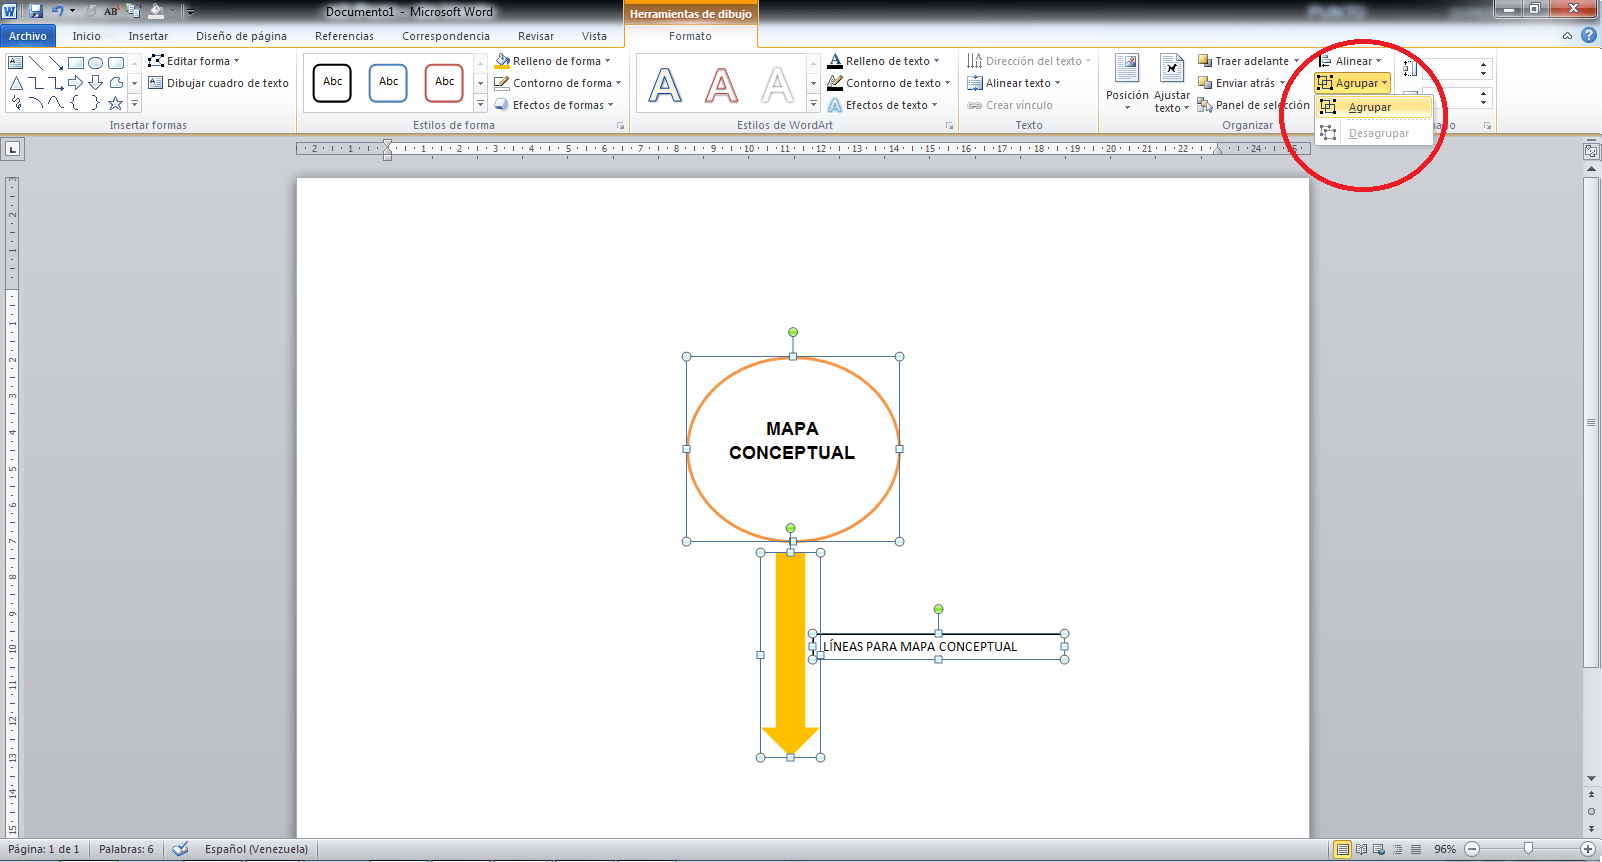Choose the oval shape
The height and width of the screenshot is (862, 1602).
[x=96, y=62]
